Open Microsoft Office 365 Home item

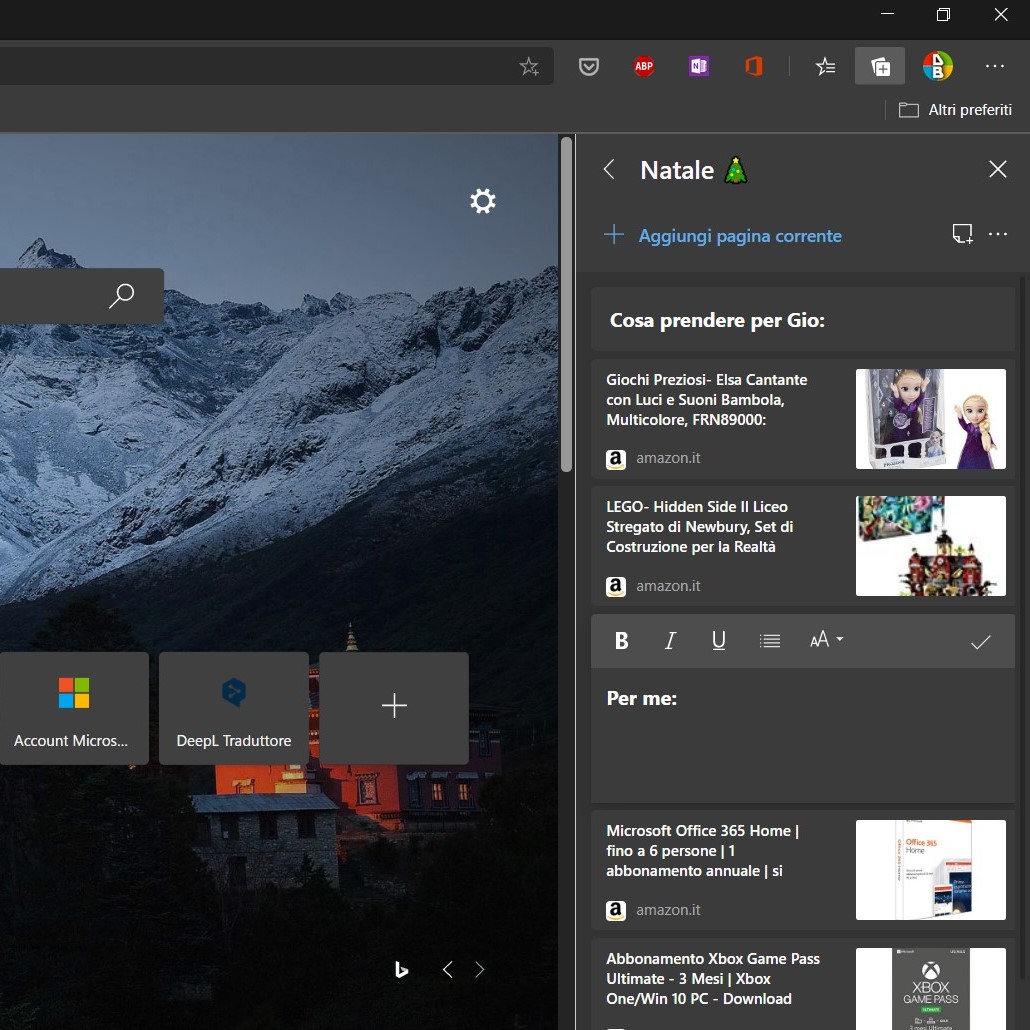coord(803,870)
